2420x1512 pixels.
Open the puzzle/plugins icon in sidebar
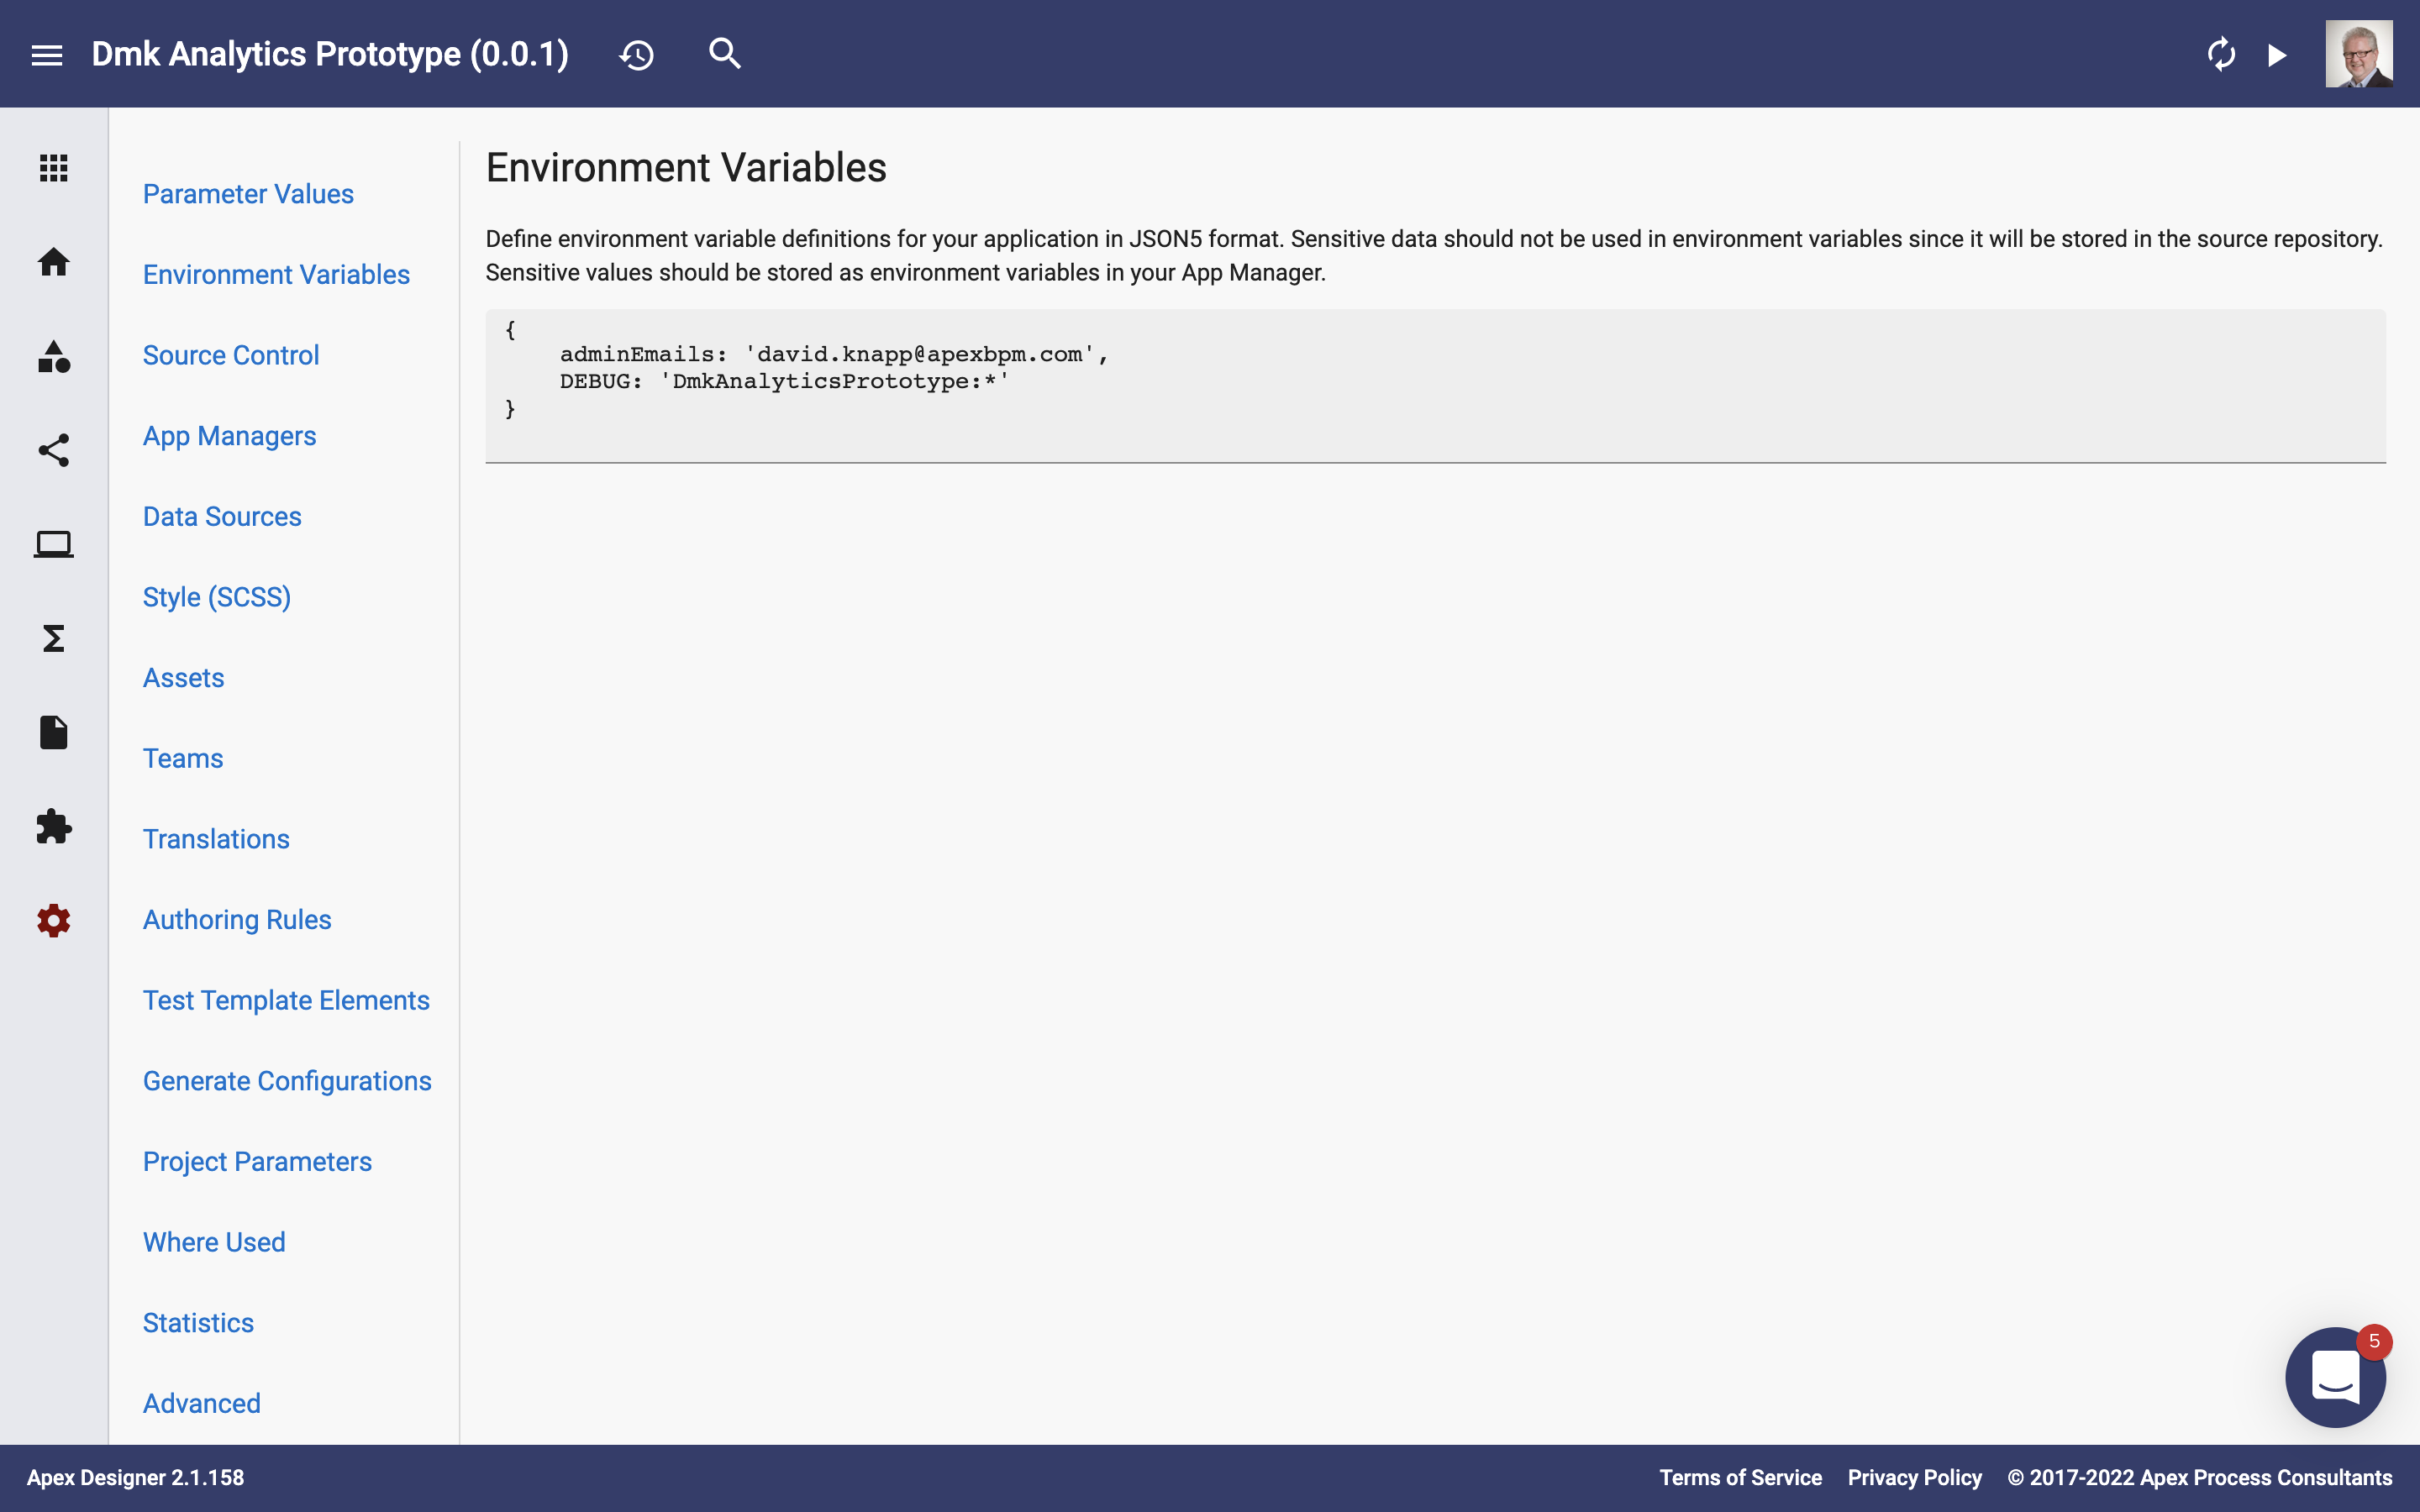54,826
